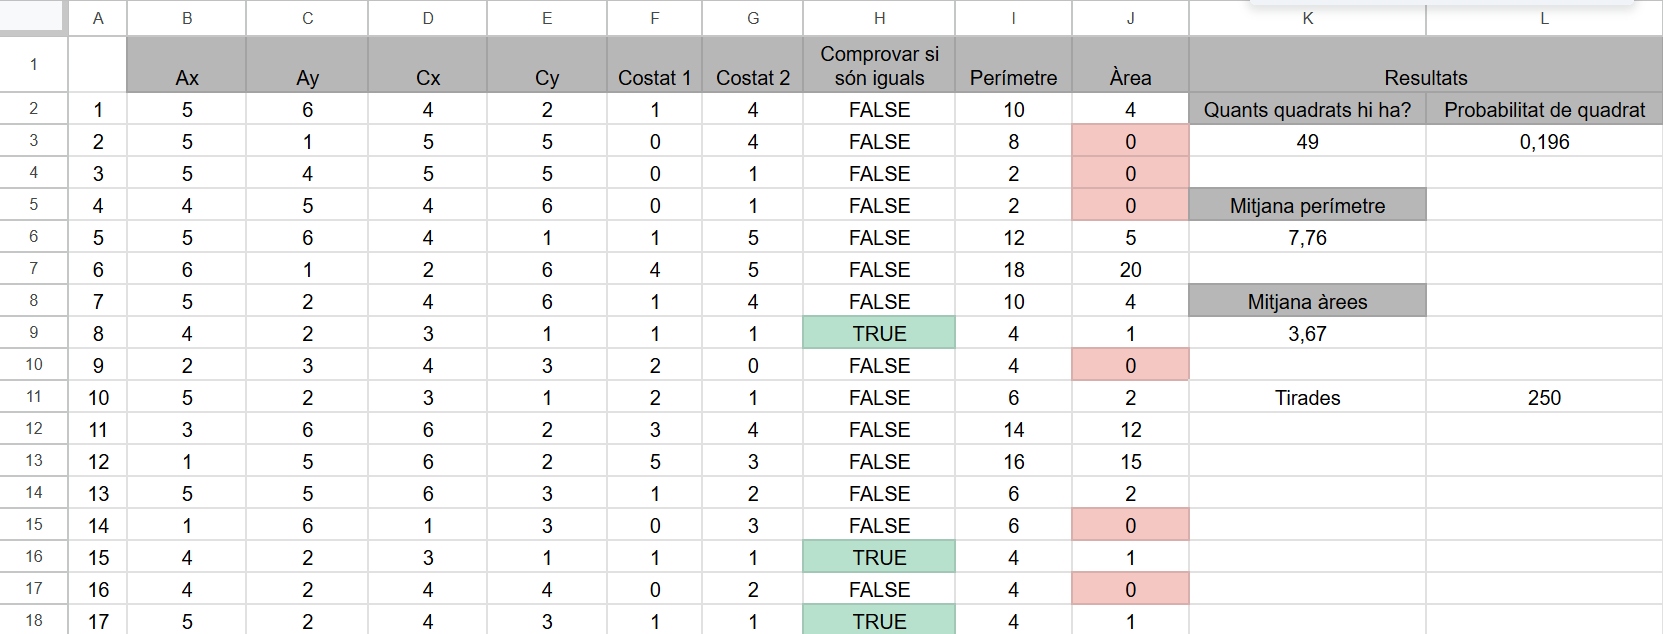Click the cell showing 0,196

pos(1544,142)
